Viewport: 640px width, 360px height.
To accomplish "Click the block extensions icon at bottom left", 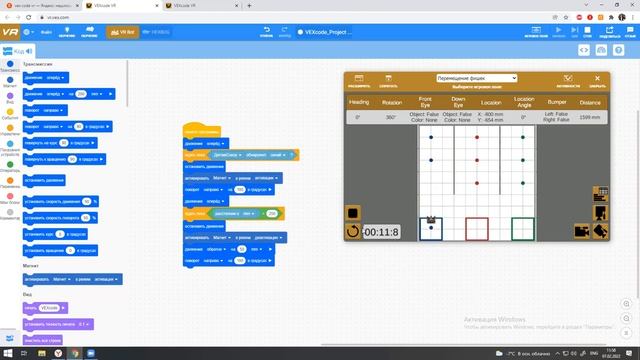I will tap(9, 338).
